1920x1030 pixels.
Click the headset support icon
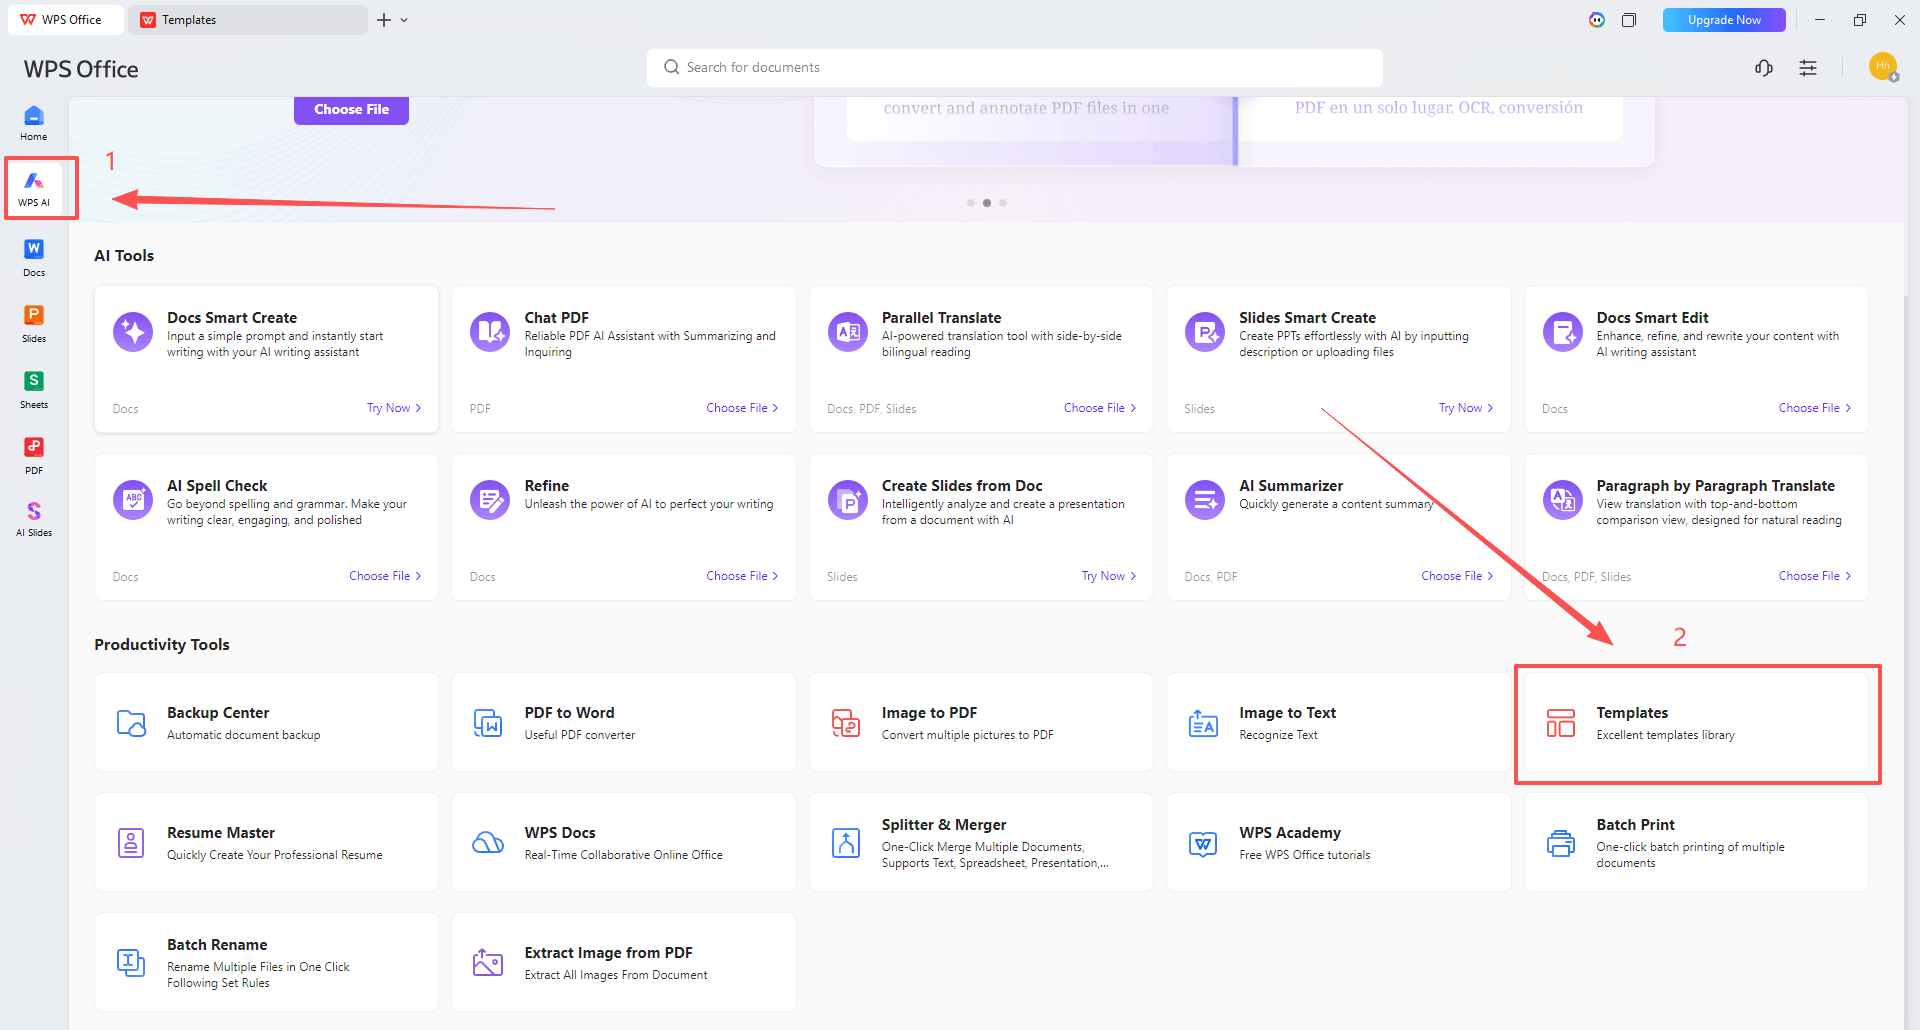pyautogui.click(x=1764, y=68)
